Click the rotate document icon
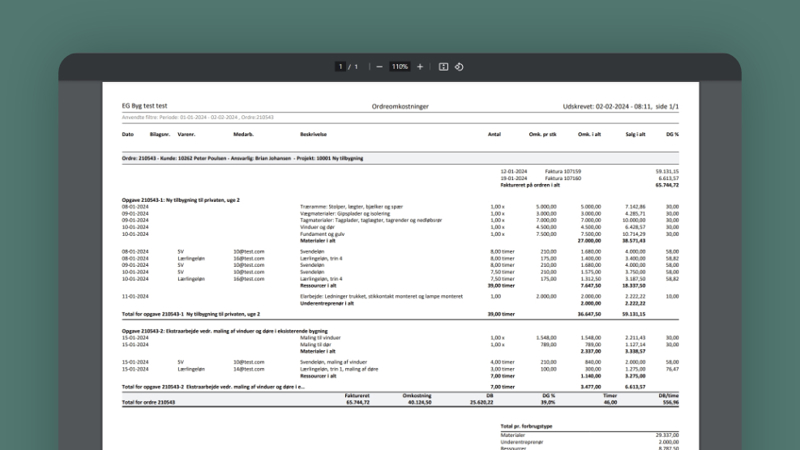800x450 pixels. pyautogui.click(x=459, y=67)
